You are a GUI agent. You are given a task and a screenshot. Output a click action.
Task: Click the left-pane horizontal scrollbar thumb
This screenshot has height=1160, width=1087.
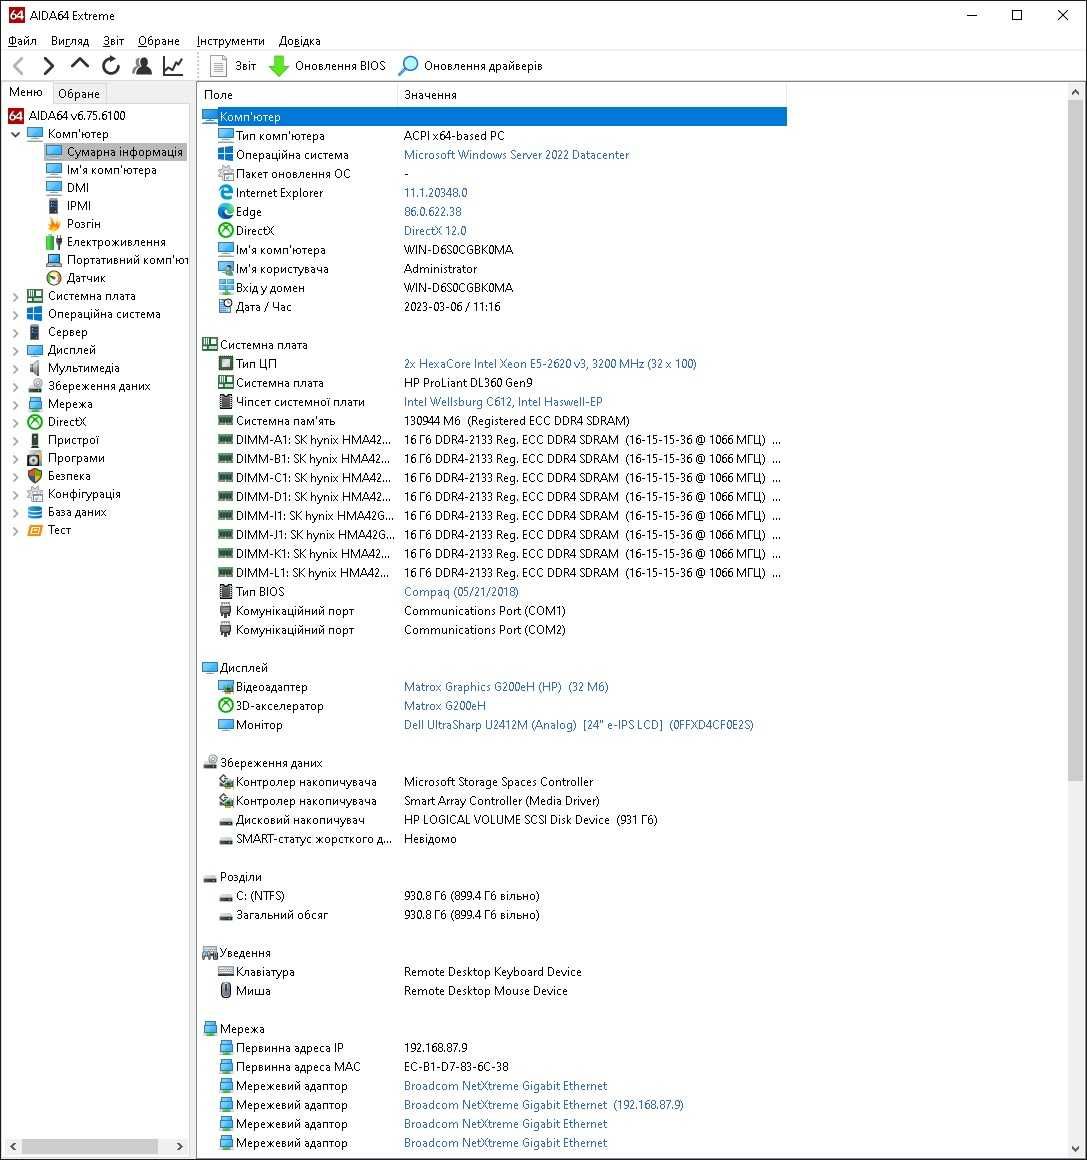click(x=90, y=1146)
